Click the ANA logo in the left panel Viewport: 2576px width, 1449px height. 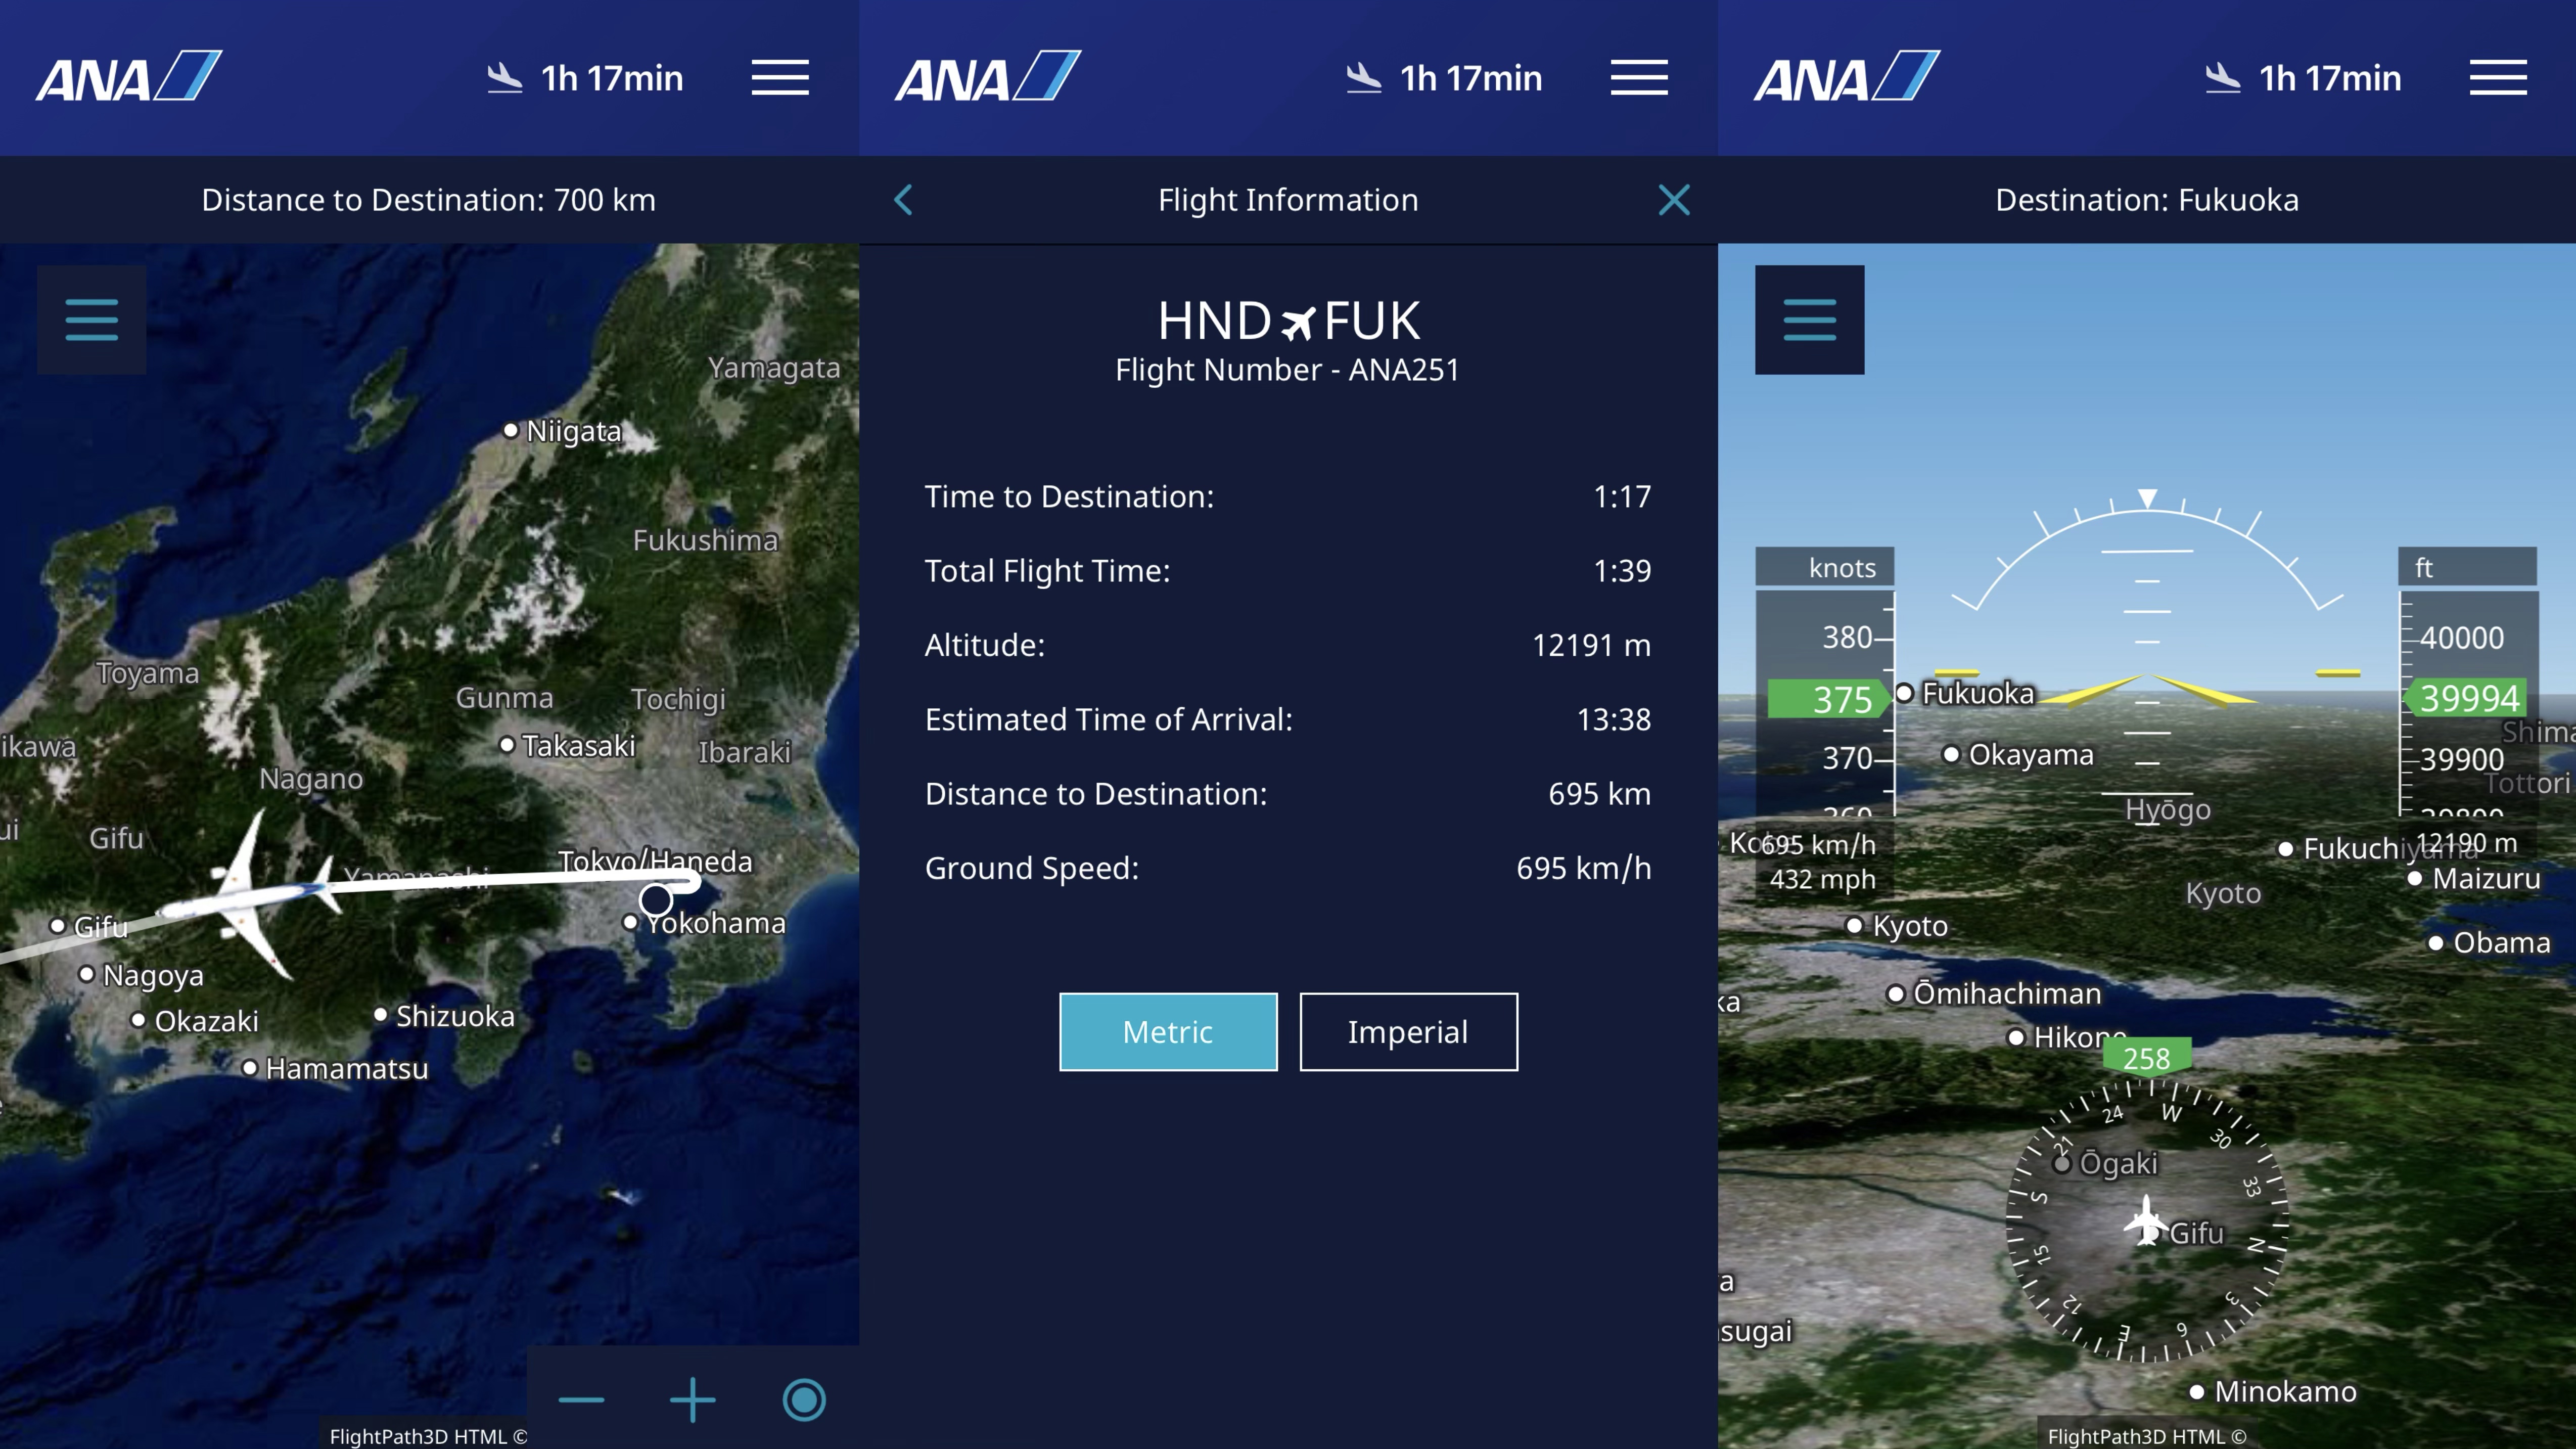[x=129, y=76]
